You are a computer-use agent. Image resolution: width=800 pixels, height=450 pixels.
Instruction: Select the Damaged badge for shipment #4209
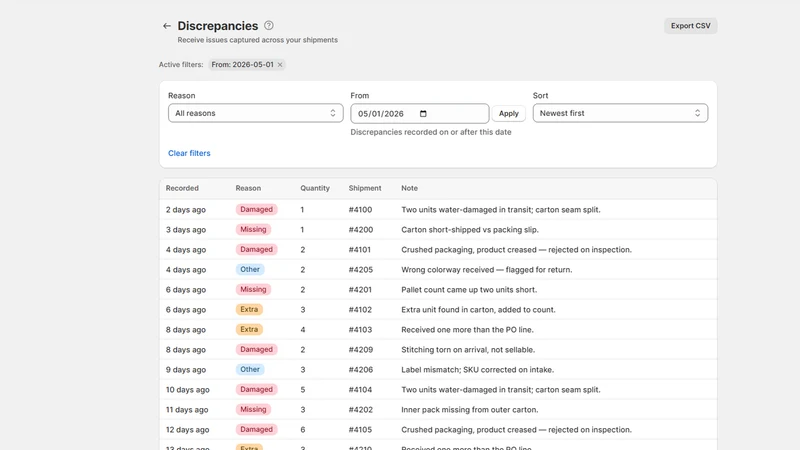[257, 349]
